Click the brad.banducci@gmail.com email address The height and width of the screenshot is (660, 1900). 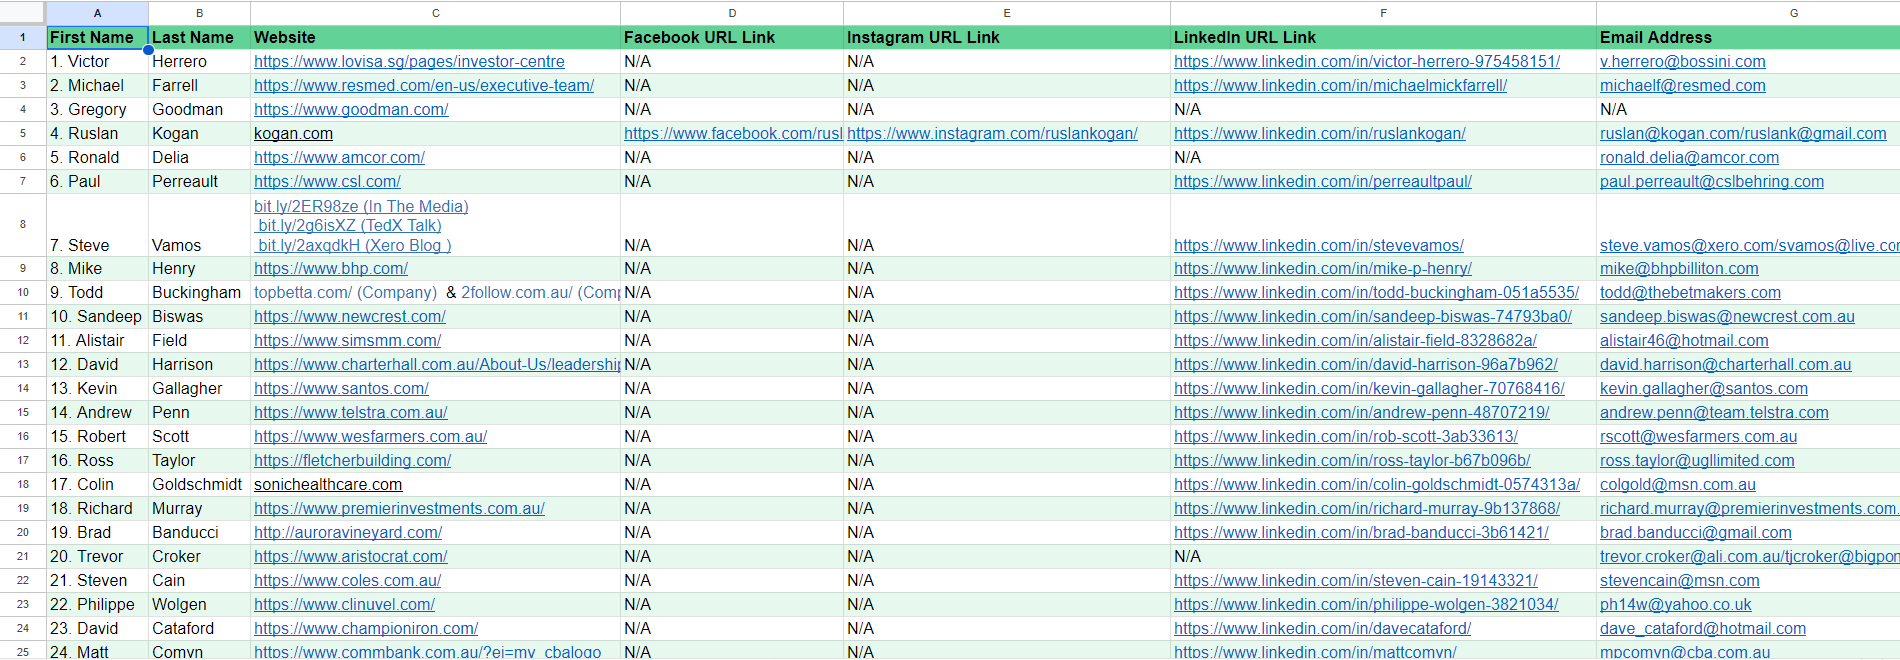pos(1695,533)
